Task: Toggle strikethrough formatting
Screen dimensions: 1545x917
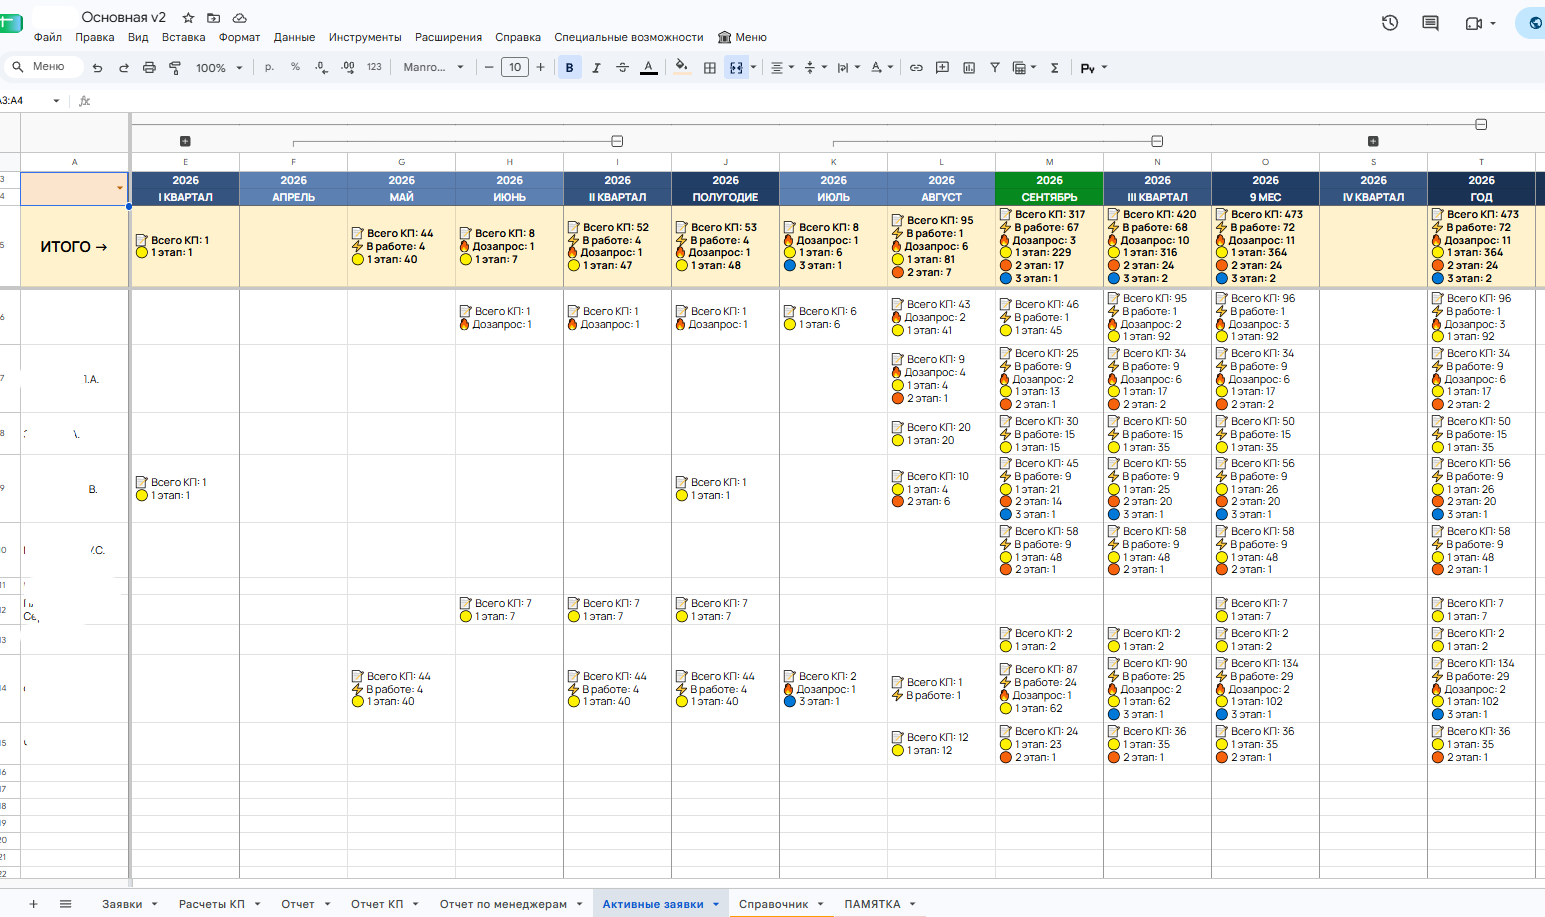Action: tap(622, 68)
